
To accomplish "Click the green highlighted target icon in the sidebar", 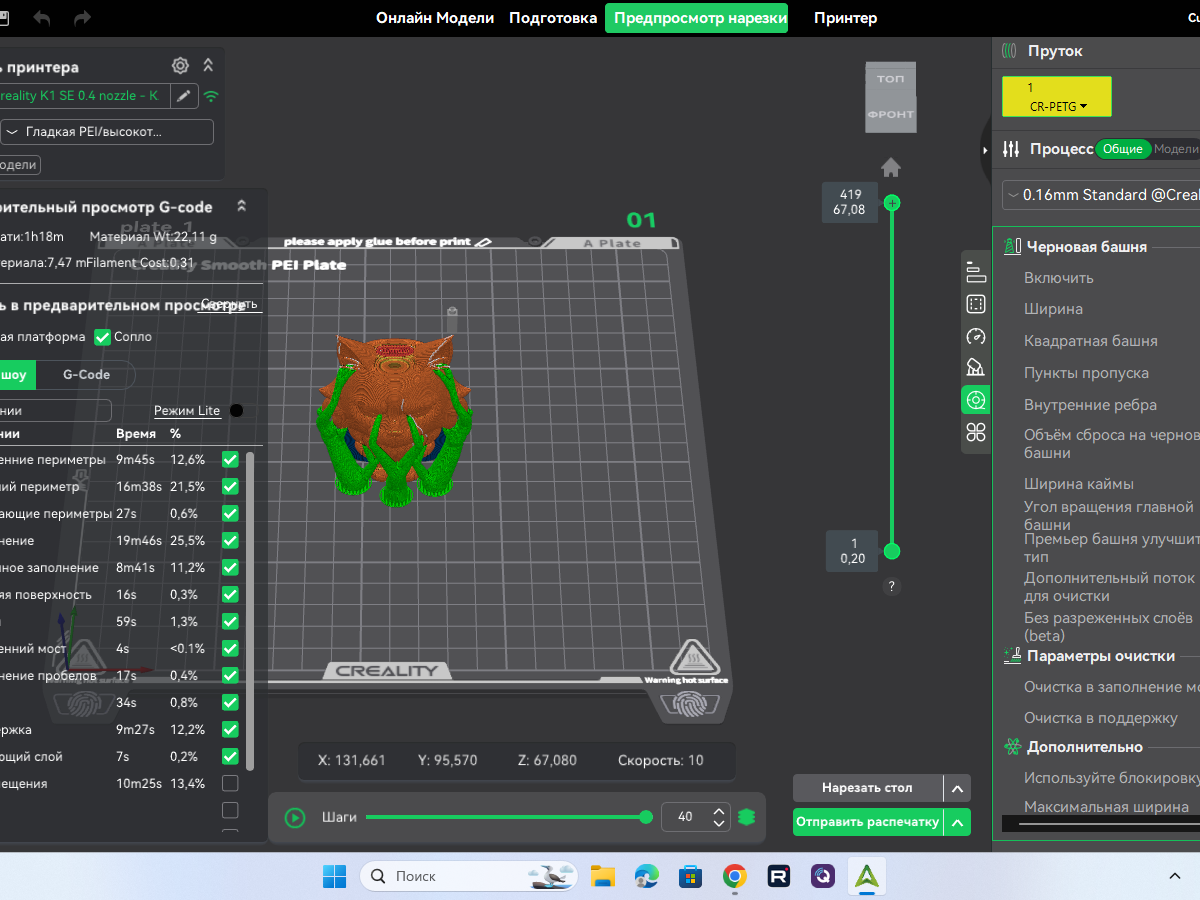I will [x=976, y=400].
